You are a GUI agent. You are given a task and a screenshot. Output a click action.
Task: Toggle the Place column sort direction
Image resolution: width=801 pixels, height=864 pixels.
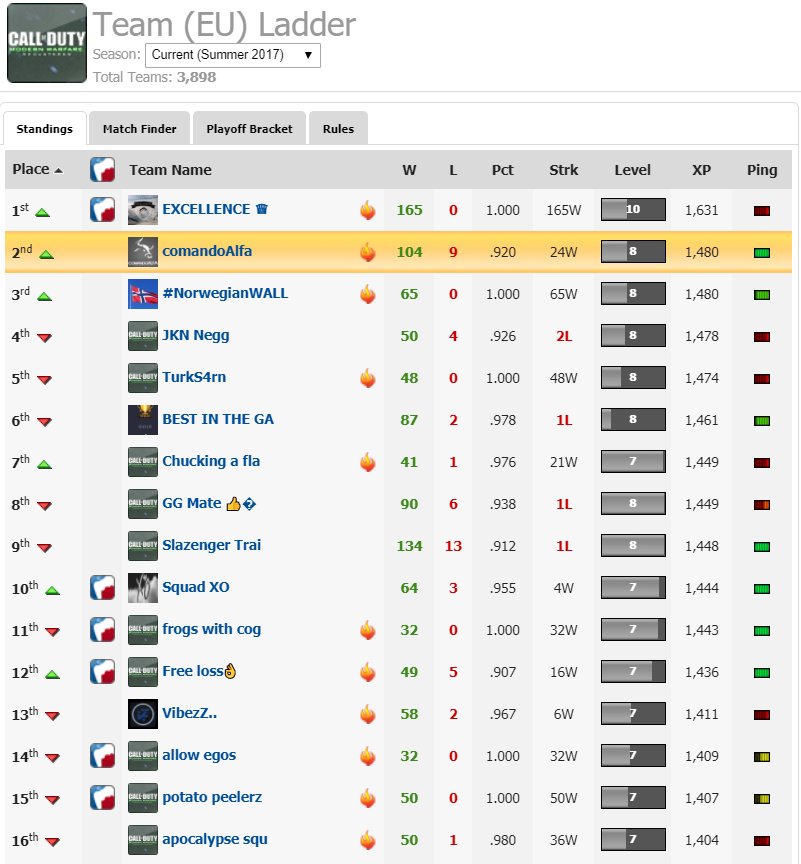pyautogui.click(x=41, y=170)
